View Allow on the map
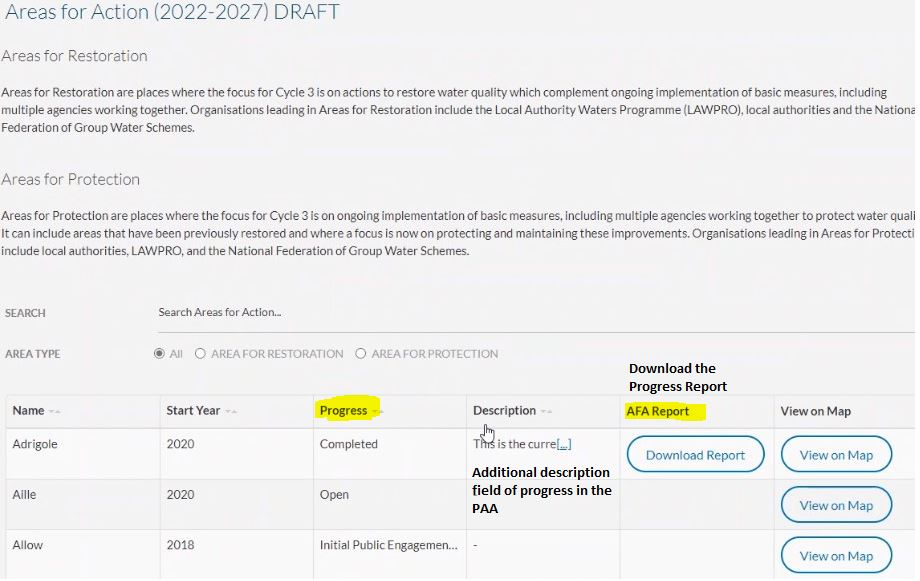Viewport: 920px width, 581px height. (x=835, y=556)
